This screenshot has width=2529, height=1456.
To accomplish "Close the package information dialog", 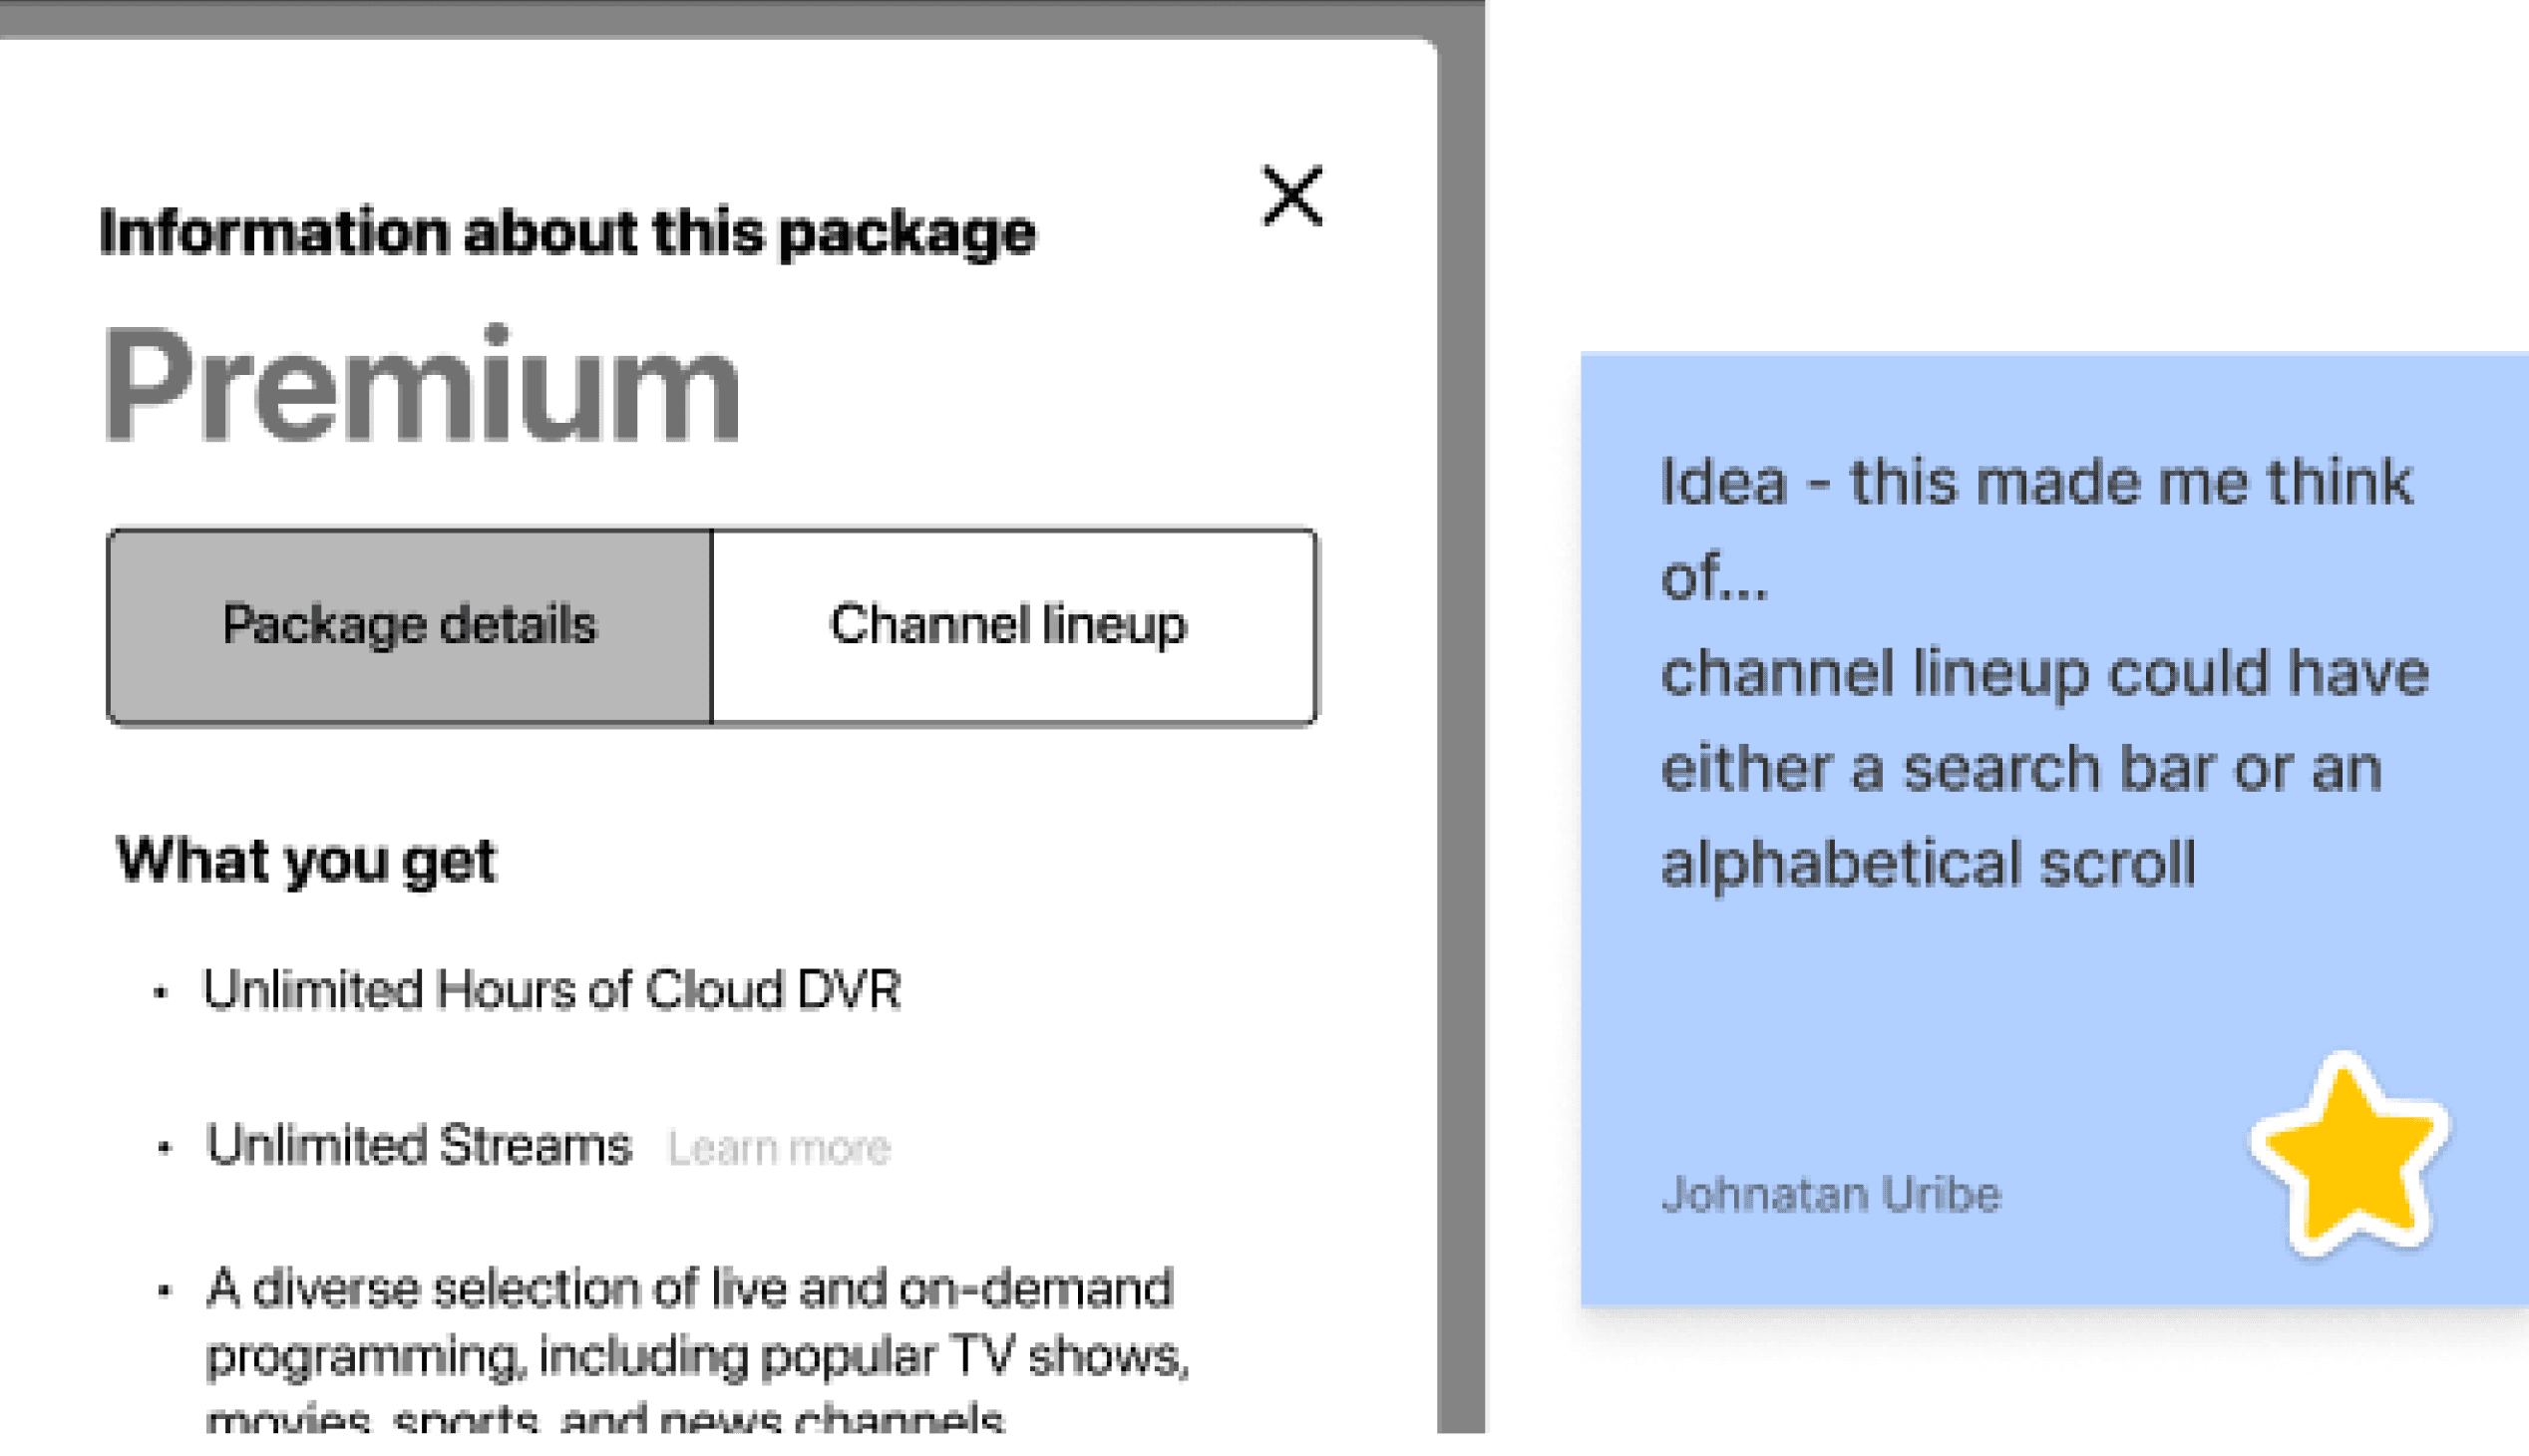I will pyautogui.click(x=1292, y=197).
